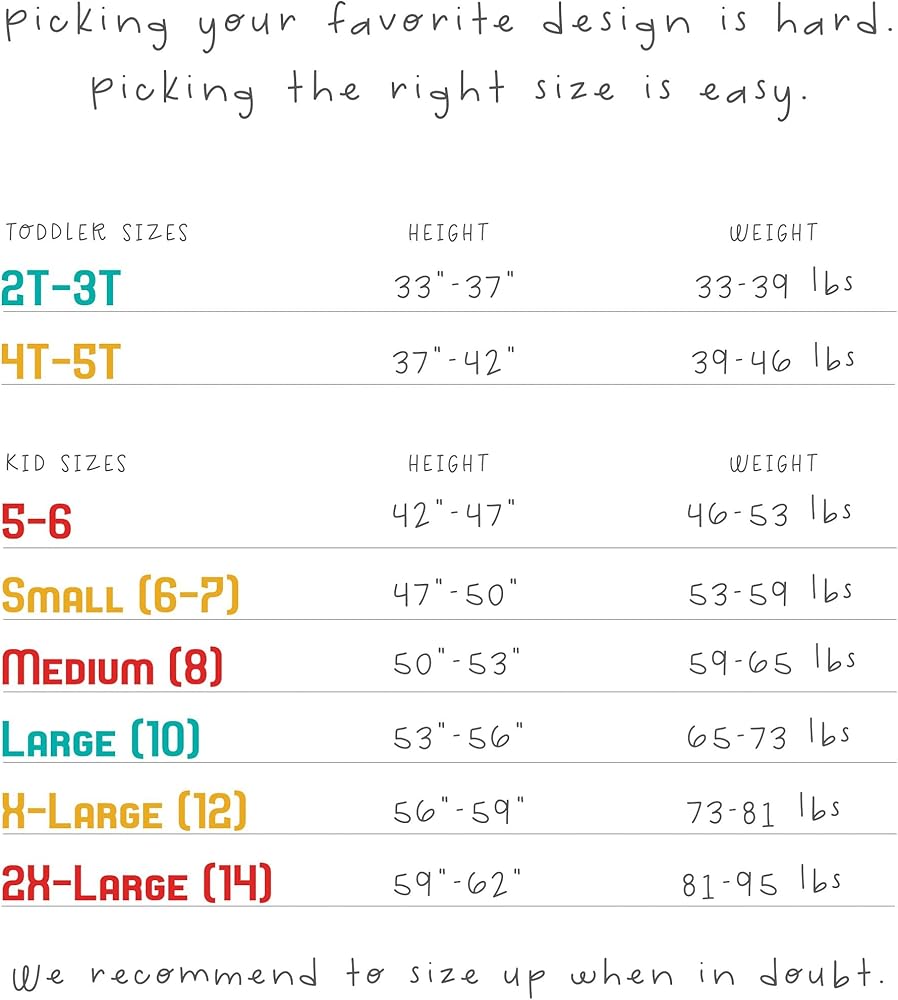Choose the Medium (8) size label
The width and height of the screenshot is (898, 1000).
[112, 667]
